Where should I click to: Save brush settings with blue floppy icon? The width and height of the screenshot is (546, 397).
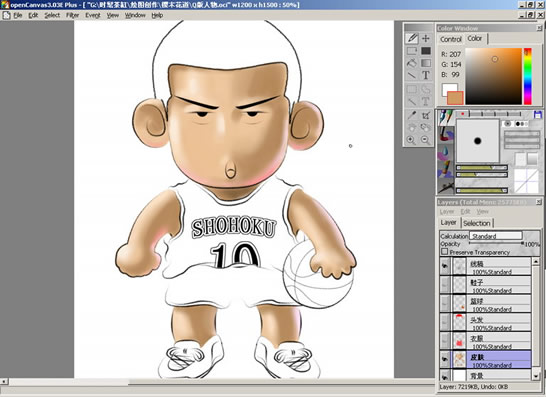(x=537, y=114)
